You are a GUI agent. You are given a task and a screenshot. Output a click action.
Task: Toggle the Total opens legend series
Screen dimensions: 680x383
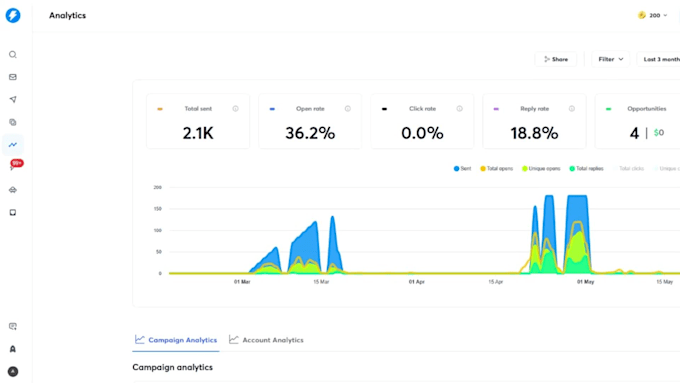point(497,169)
